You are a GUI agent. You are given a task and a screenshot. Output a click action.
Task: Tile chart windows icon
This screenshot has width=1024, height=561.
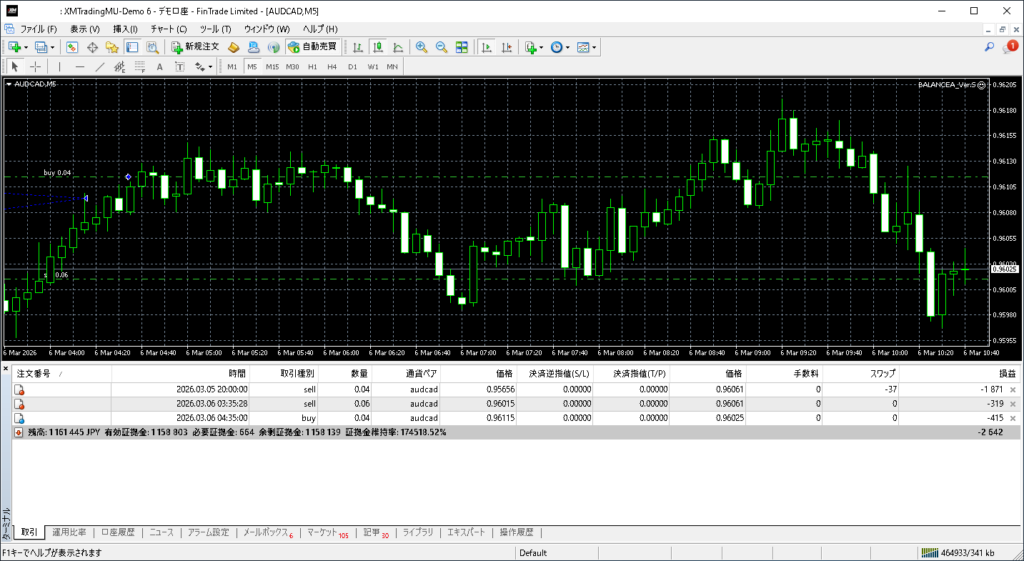point(461,47)
